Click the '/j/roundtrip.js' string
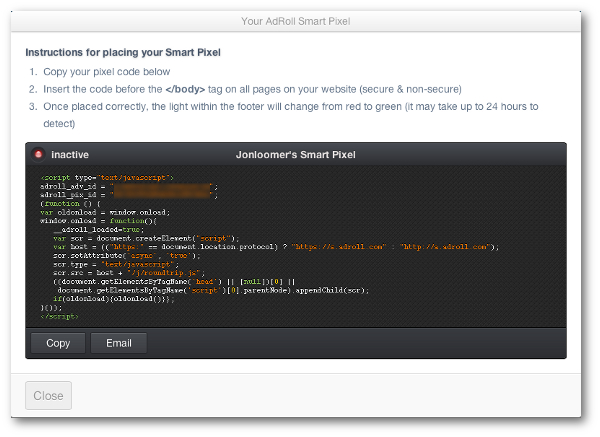 (x=165, y=273)
